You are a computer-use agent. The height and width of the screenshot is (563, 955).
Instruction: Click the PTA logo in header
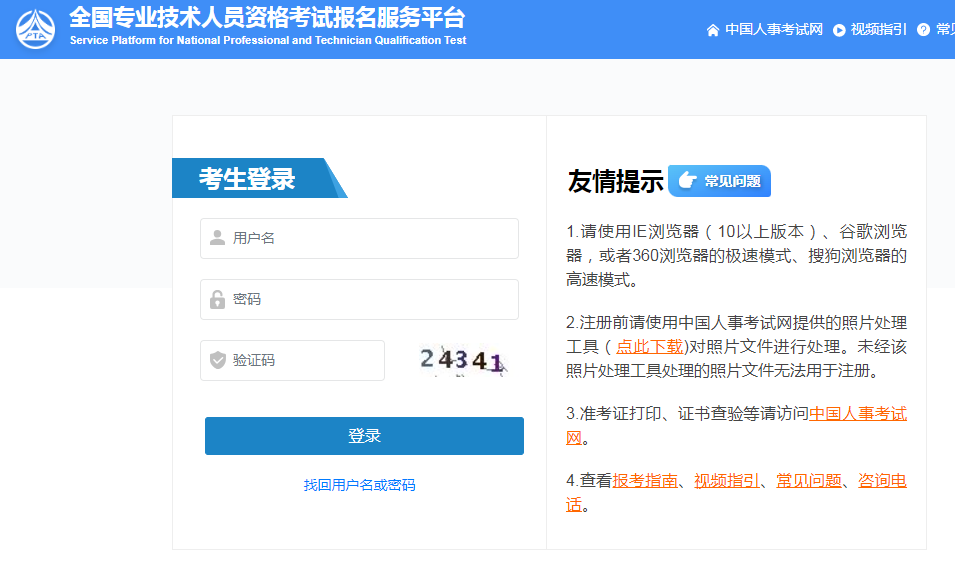click(35, 29)
